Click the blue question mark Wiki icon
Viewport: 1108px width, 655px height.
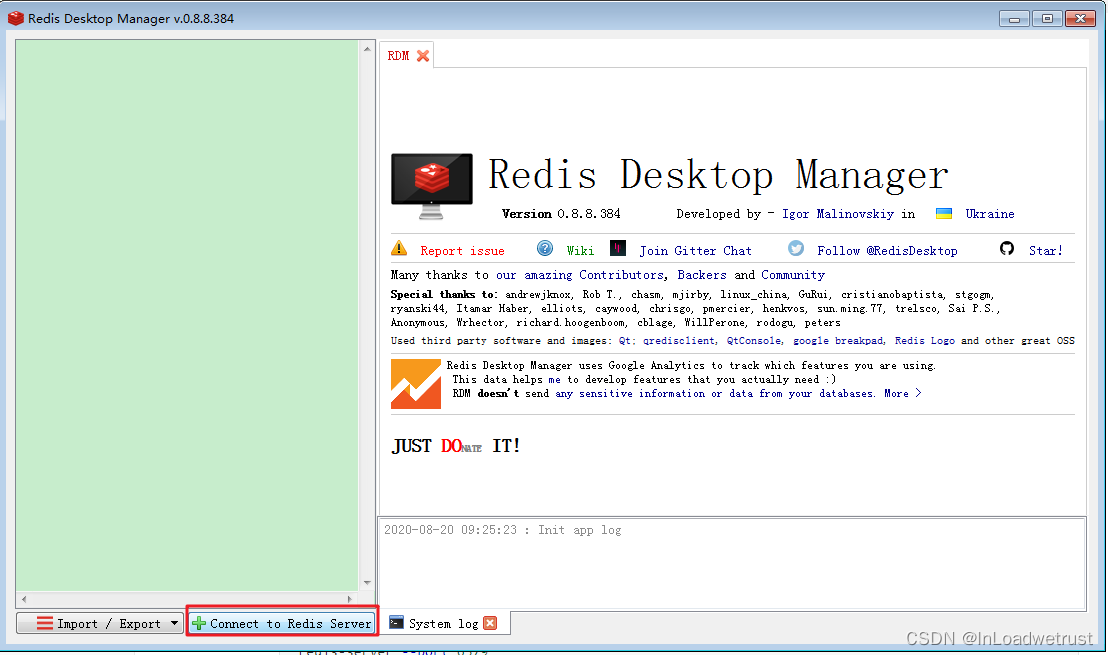(545, 248)
